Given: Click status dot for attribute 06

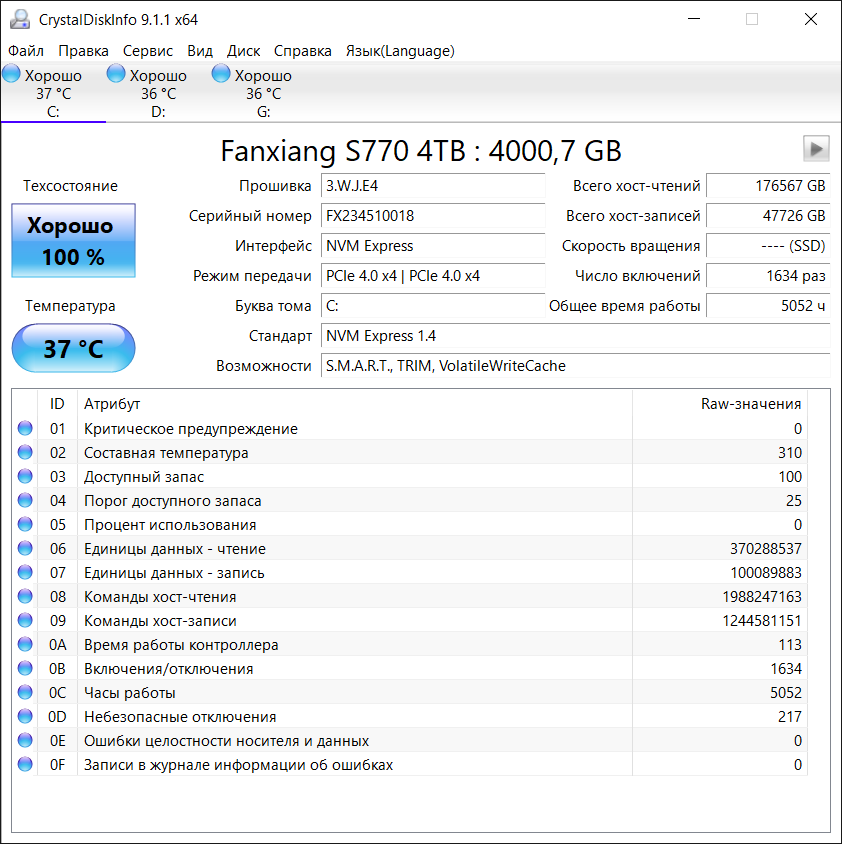Looking at the screenshot, I should point(25,548).
